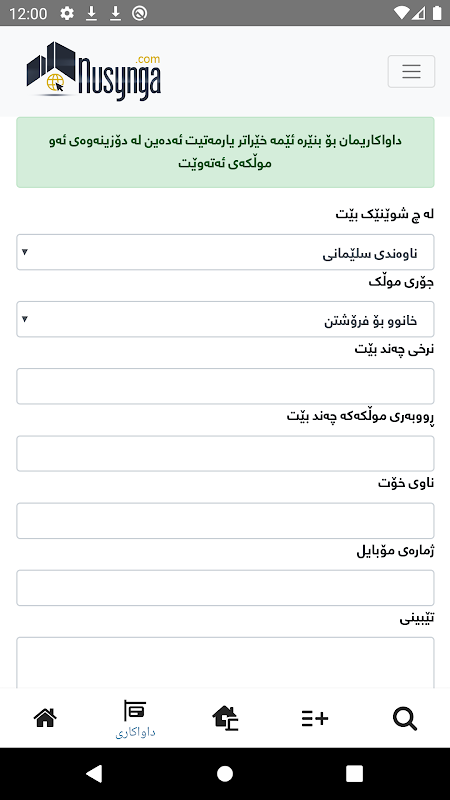
Task: Expand the خانوو بۆ فرۆشتن property type dropdown
Action: point(226,319)
